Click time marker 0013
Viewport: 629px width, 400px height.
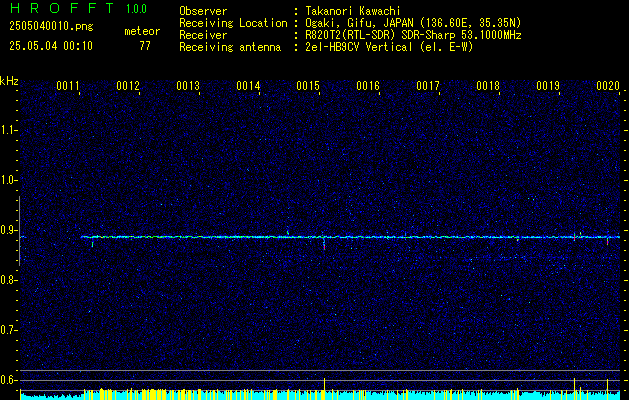[188, 86]
